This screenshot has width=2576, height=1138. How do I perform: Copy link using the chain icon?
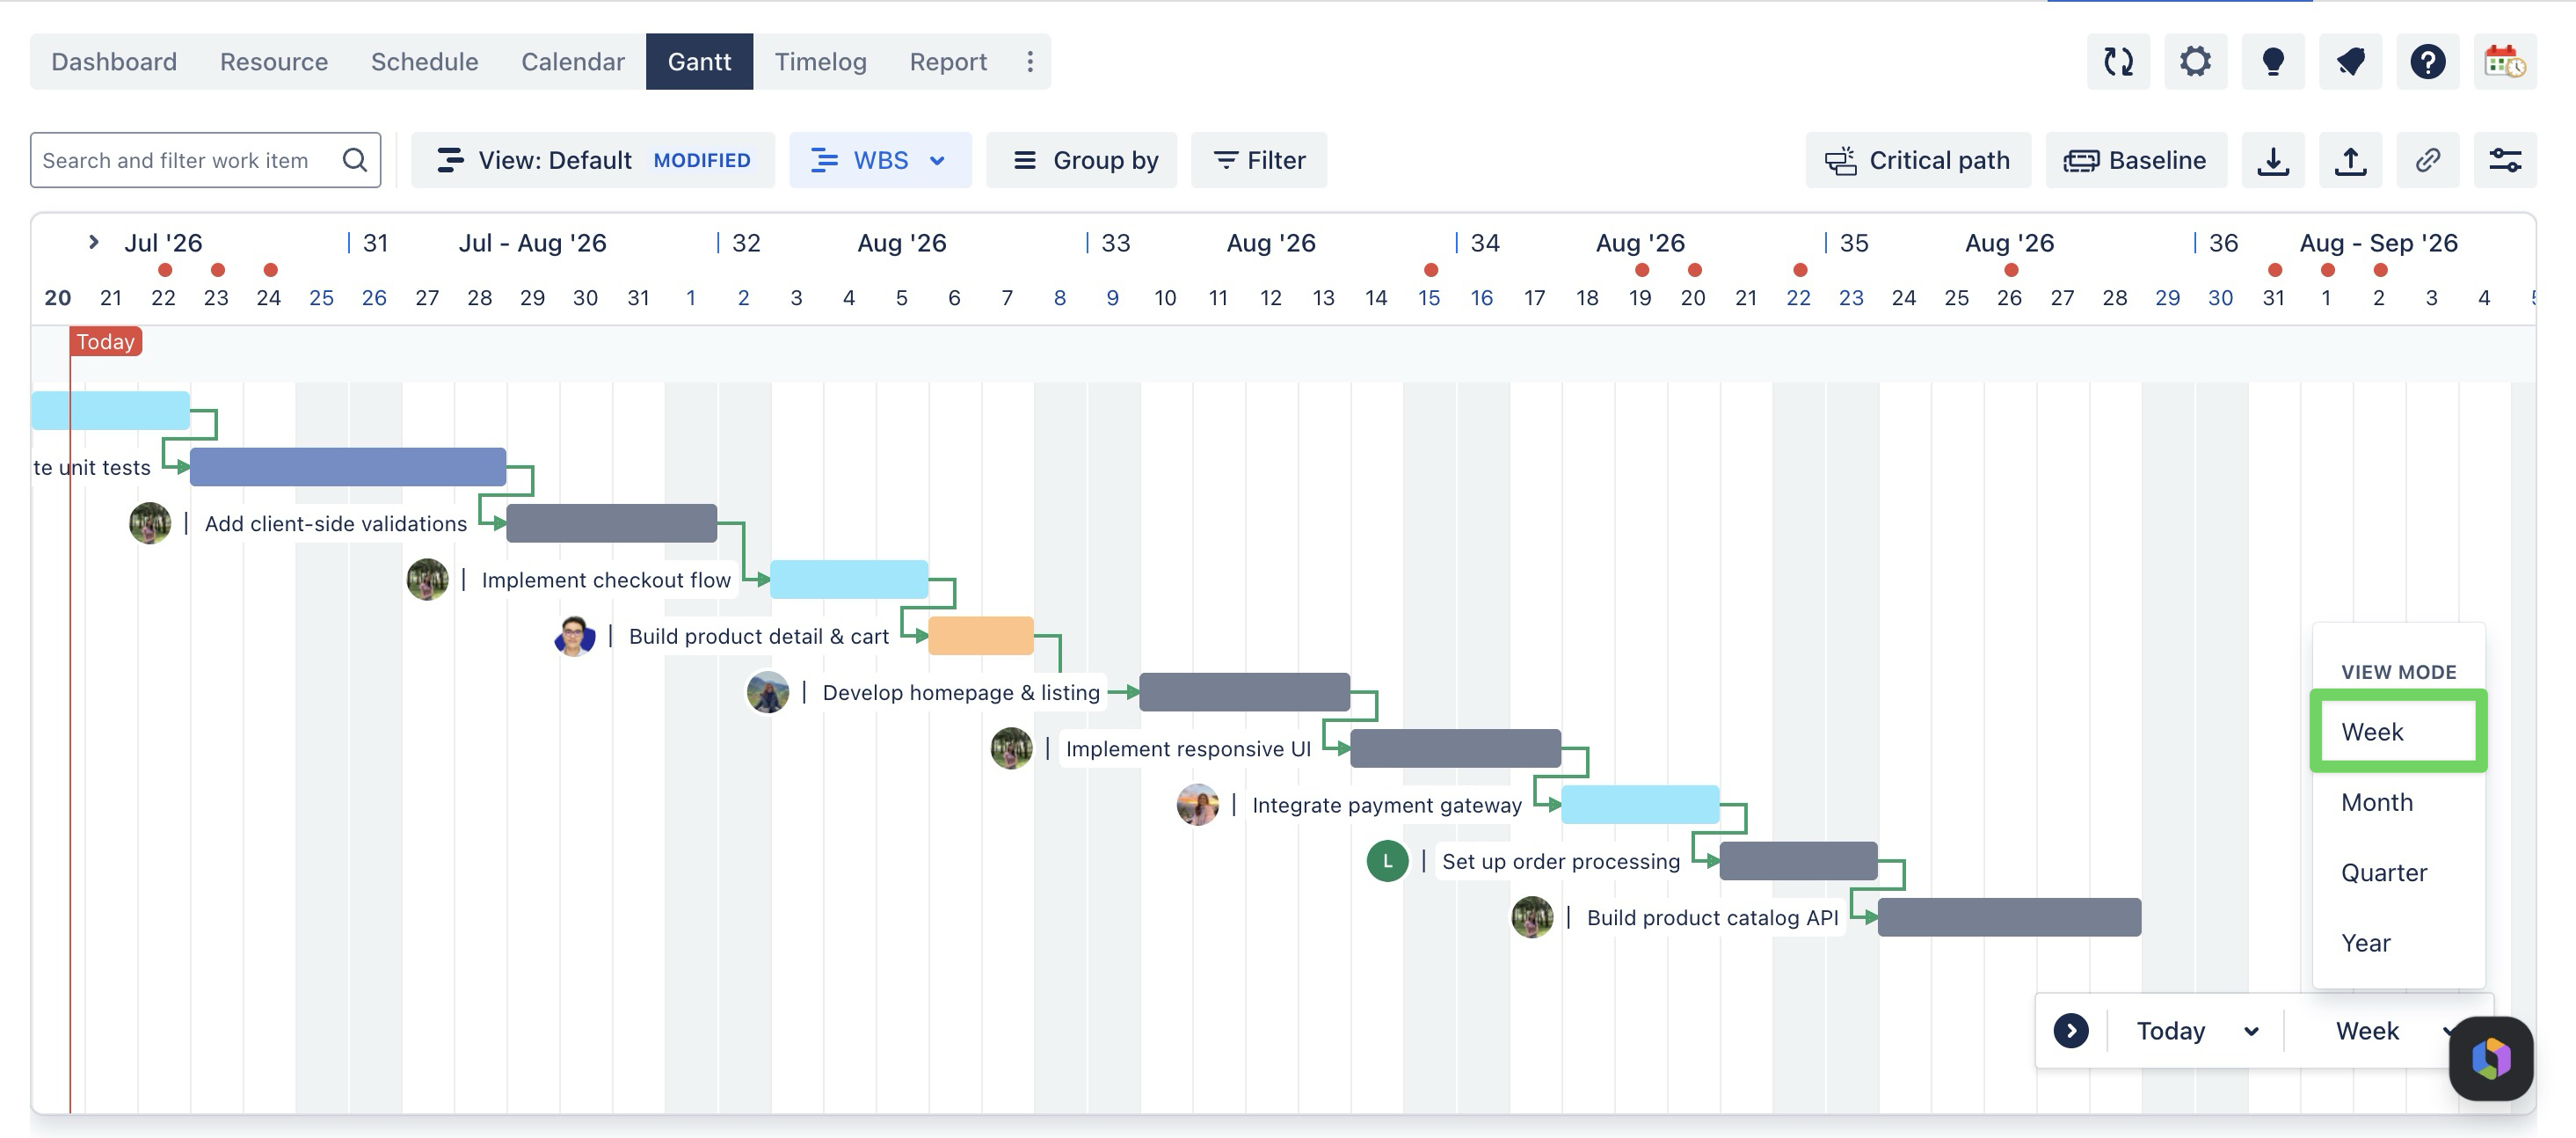(x=2427, y=160)
